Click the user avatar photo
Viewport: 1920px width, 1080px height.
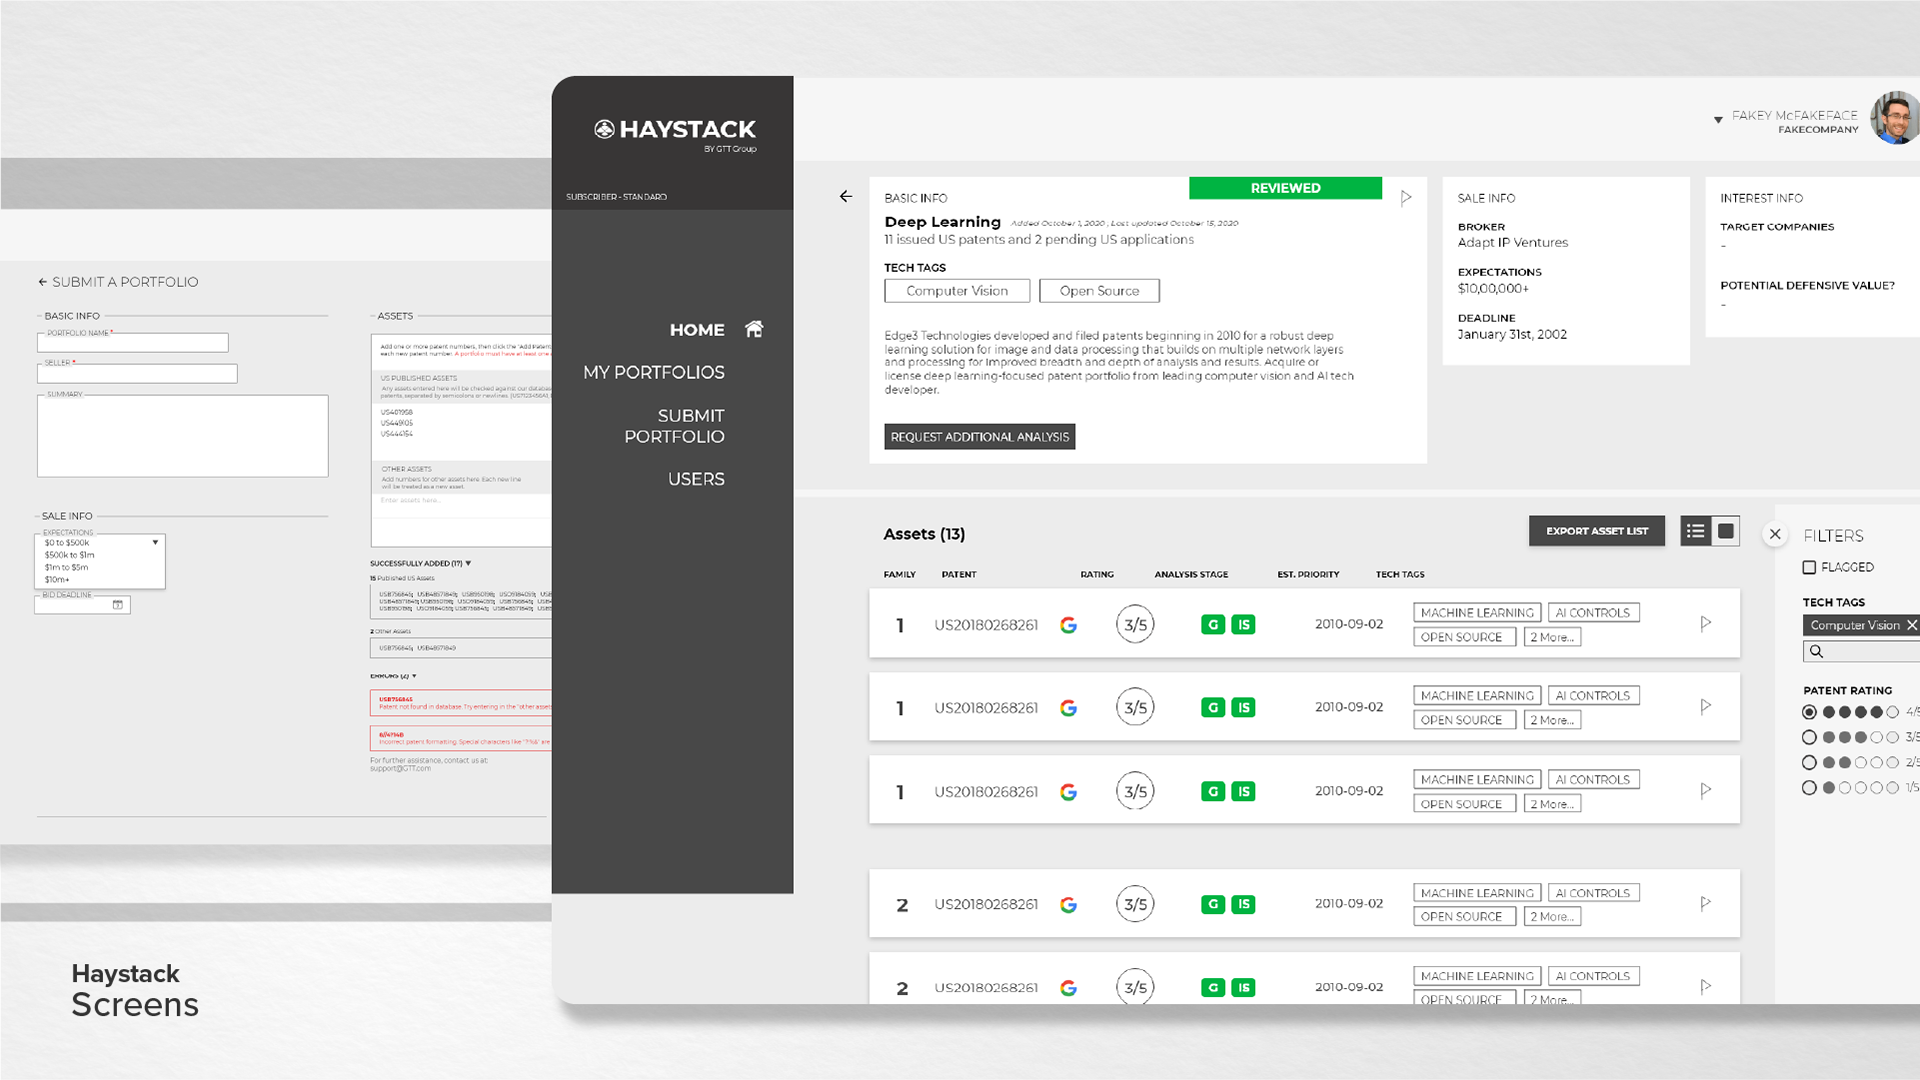click(x=1895, y=118)
